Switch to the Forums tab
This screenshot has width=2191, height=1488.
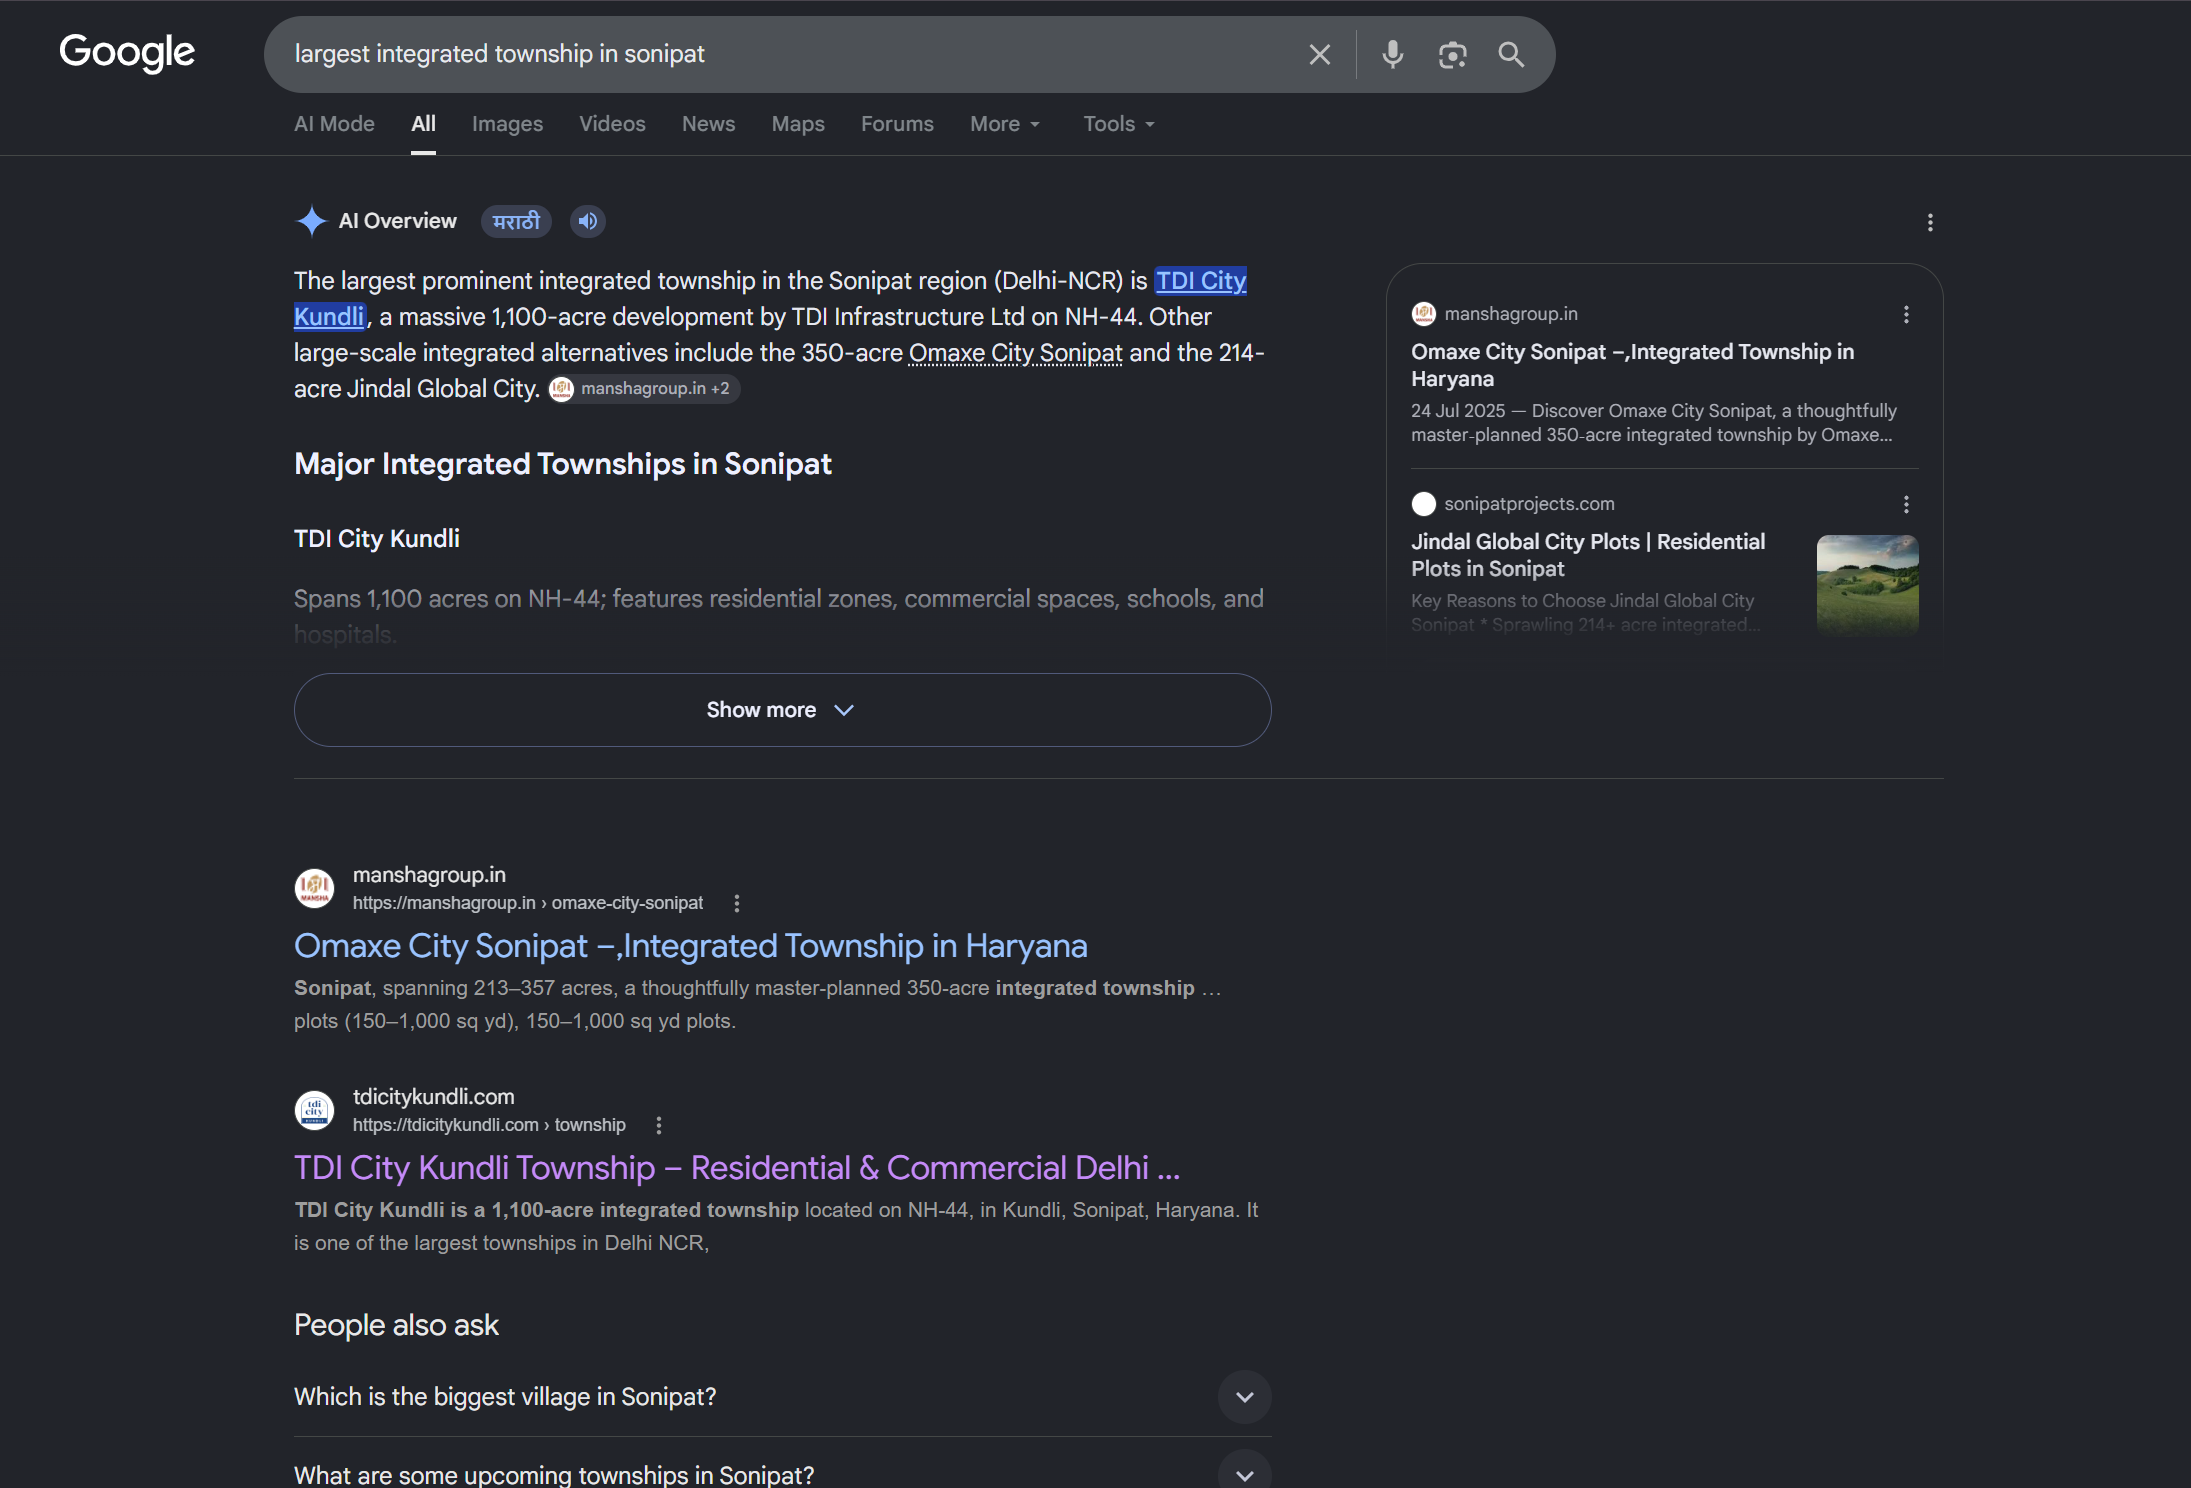click(897, 124)
